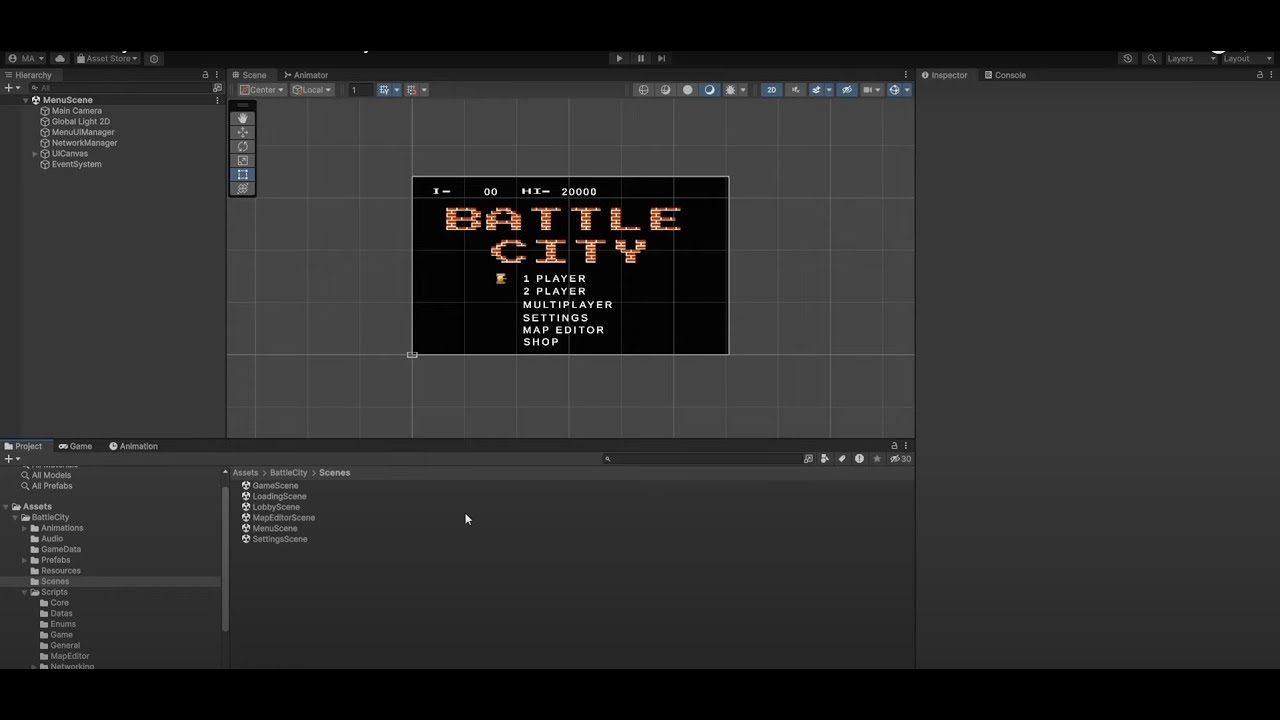This screenshot has height=720, width=1280.
Task: Expand the Prefabs folder in Project tree
Action: coord(24,560)
